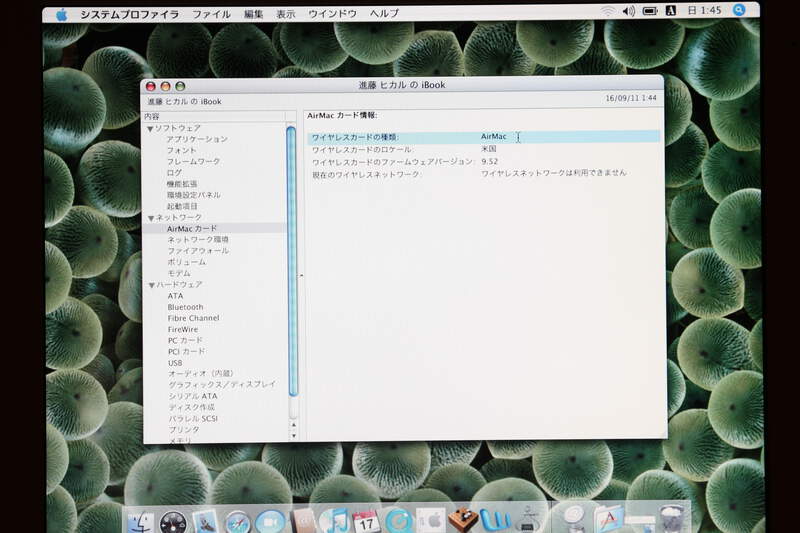Viewport: 800px width, 533px height.
Task: Select USB in the hardware list
Action: click(x=175, y=363)
